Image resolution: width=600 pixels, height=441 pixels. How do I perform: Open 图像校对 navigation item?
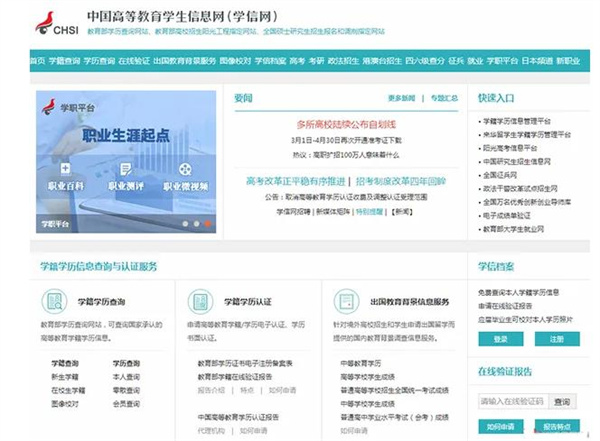pyautogui.click(x=235, y=61)
